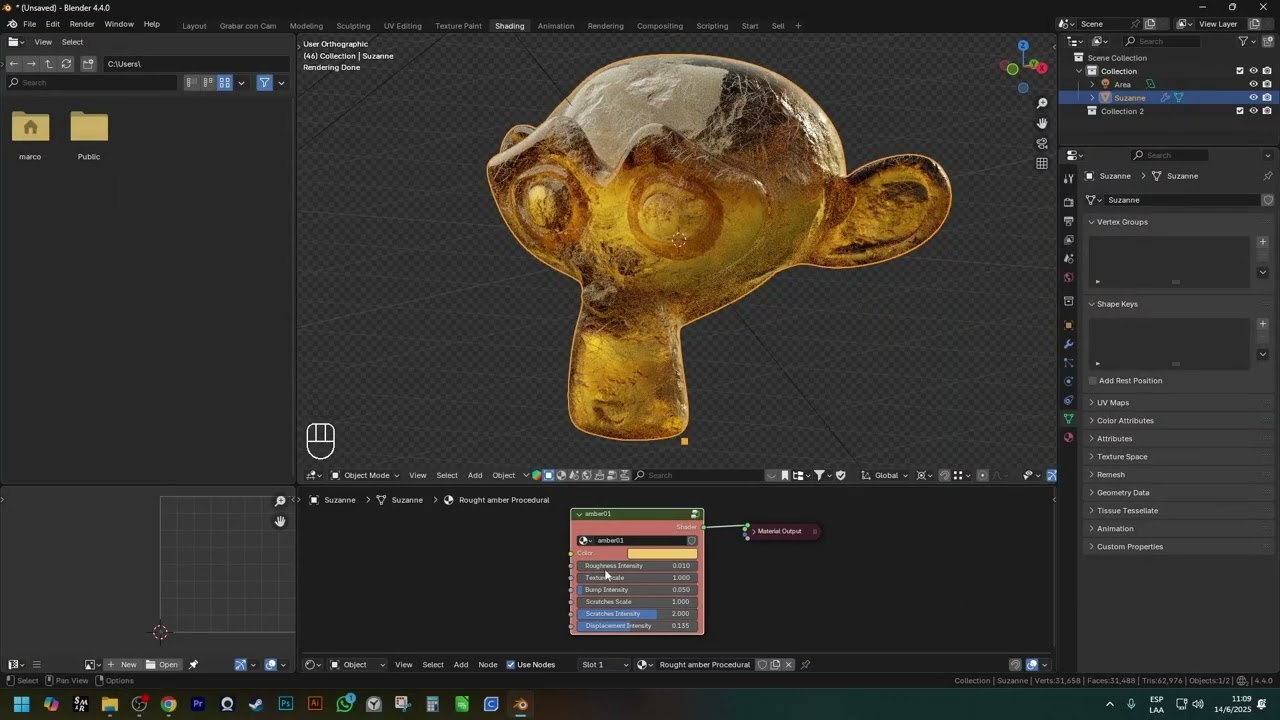Open the Physics properties tab
Image resolution: width=1280 pixels, height=720 pixels.
[1068, 381]
